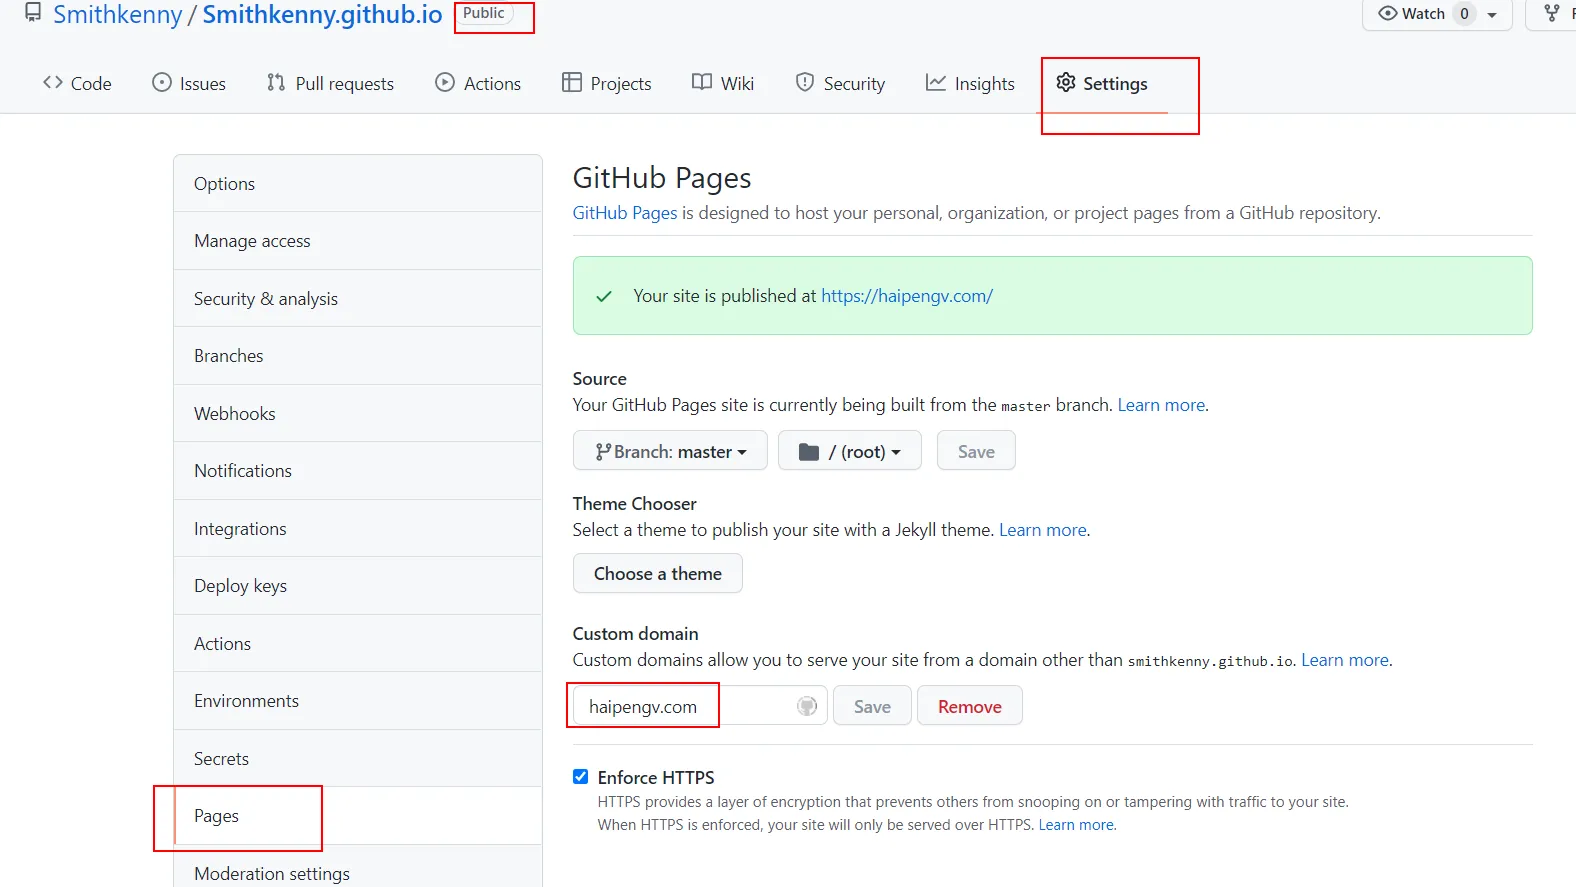This screenshot has width=1576, height=887.
Task: Select Options in the settings sidebar
Action: click(358, 184)
